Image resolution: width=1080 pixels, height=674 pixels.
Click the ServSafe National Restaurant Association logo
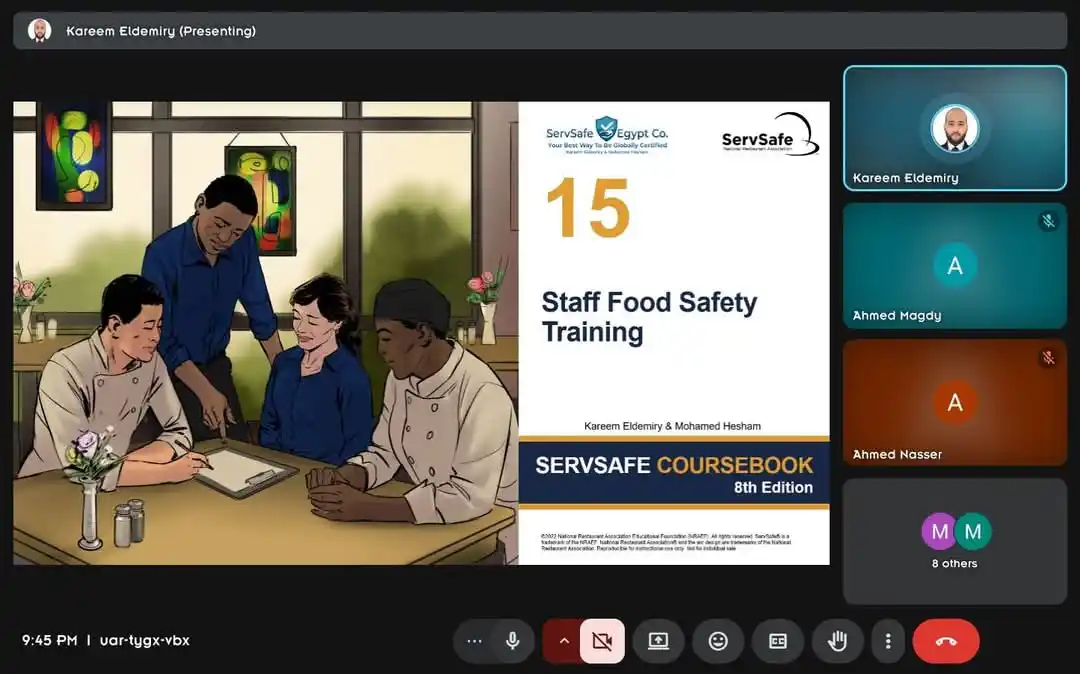point(770,135)
